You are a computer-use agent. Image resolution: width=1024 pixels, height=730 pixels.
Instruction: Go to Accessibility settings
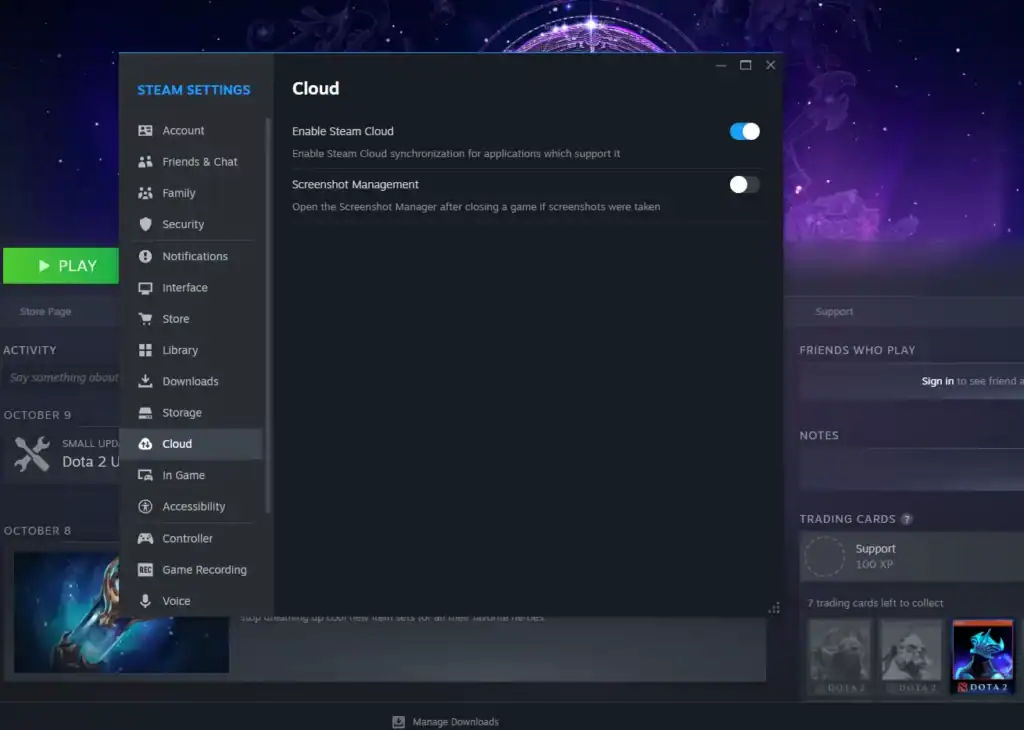[x=193, y=507]
